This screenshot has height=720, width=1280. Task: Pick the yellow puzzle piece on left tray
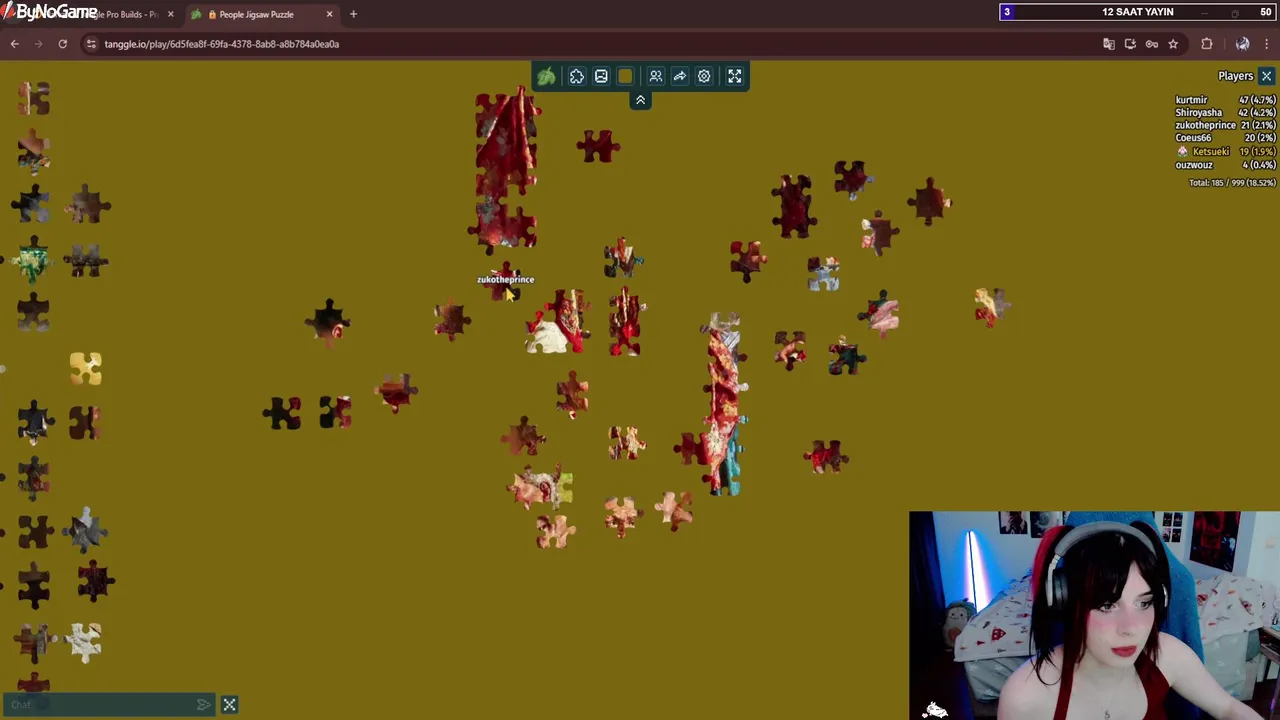pos(85,368)
